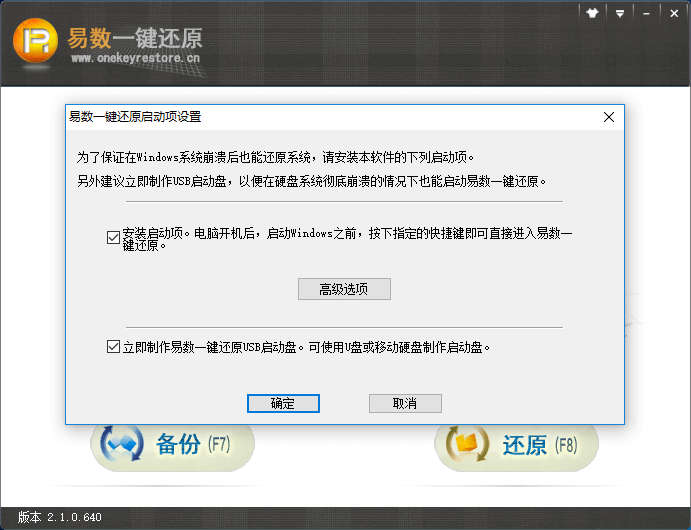Minimize the 易数一键还原 main window
Screen dimensions: 691x530
(646, 13)
